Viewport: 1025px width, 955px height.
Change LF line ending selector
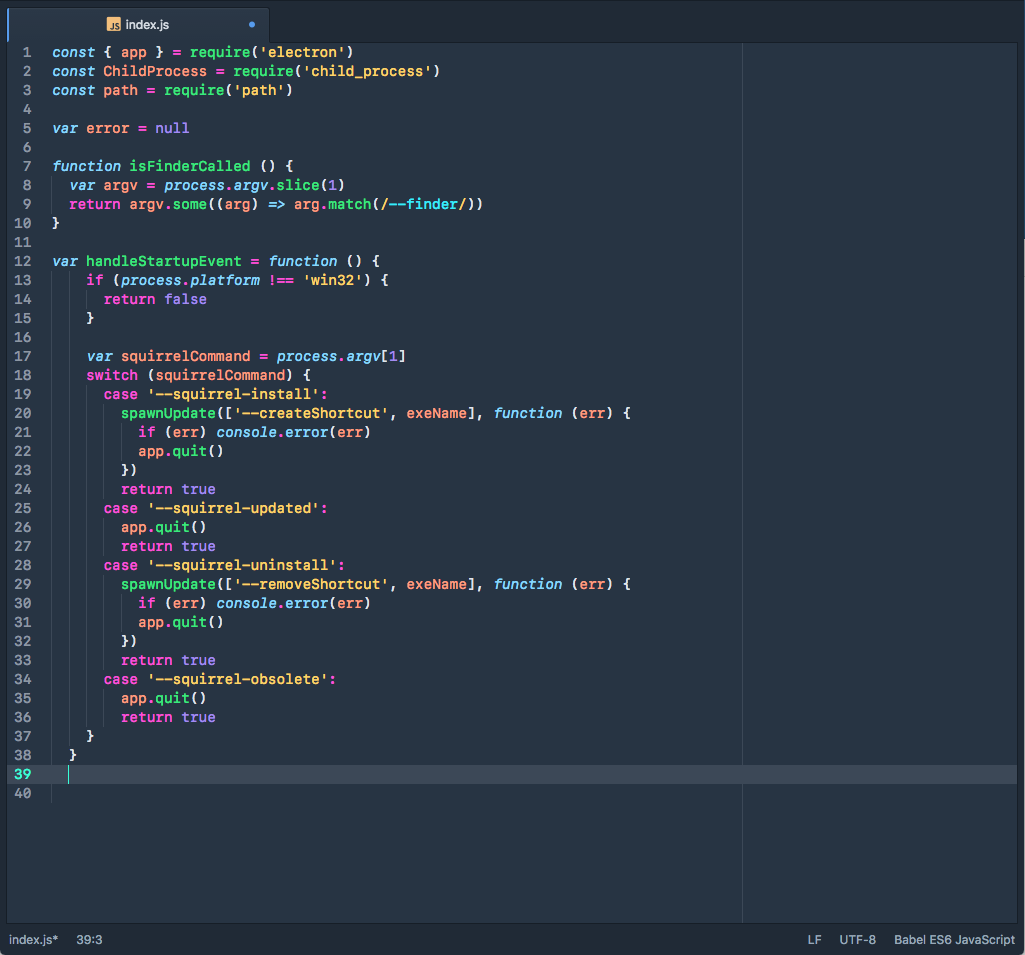[815, 939]
